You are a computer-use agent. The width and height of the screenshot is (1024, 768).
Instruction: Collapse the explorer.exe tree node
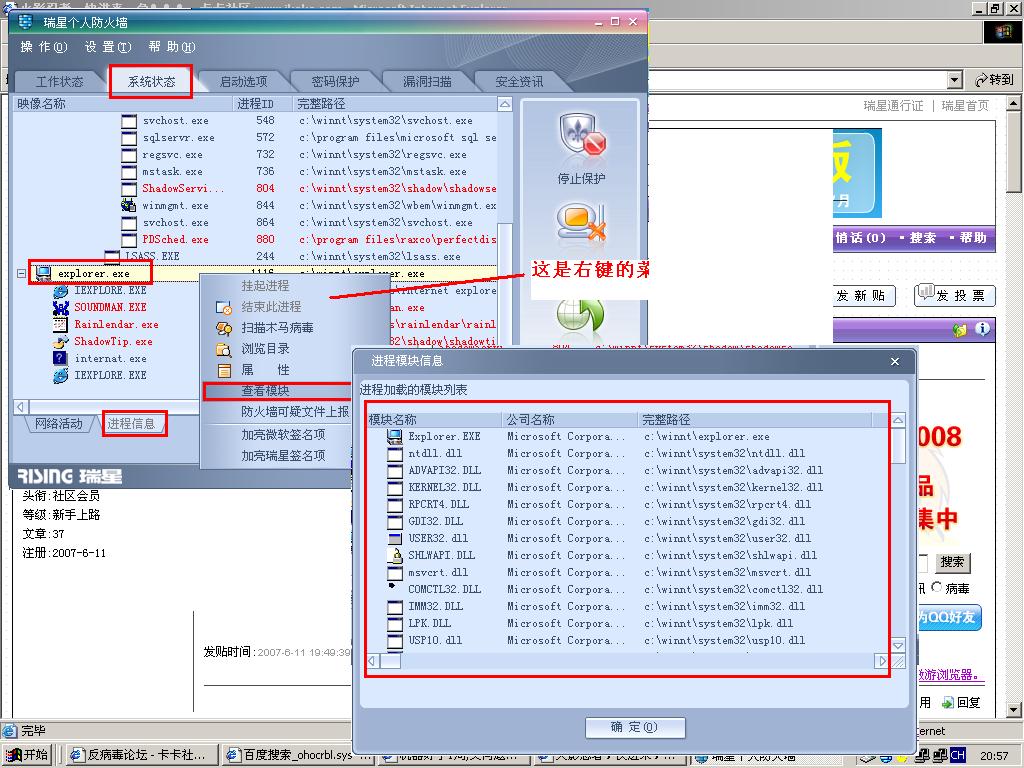tap(22, 274)
